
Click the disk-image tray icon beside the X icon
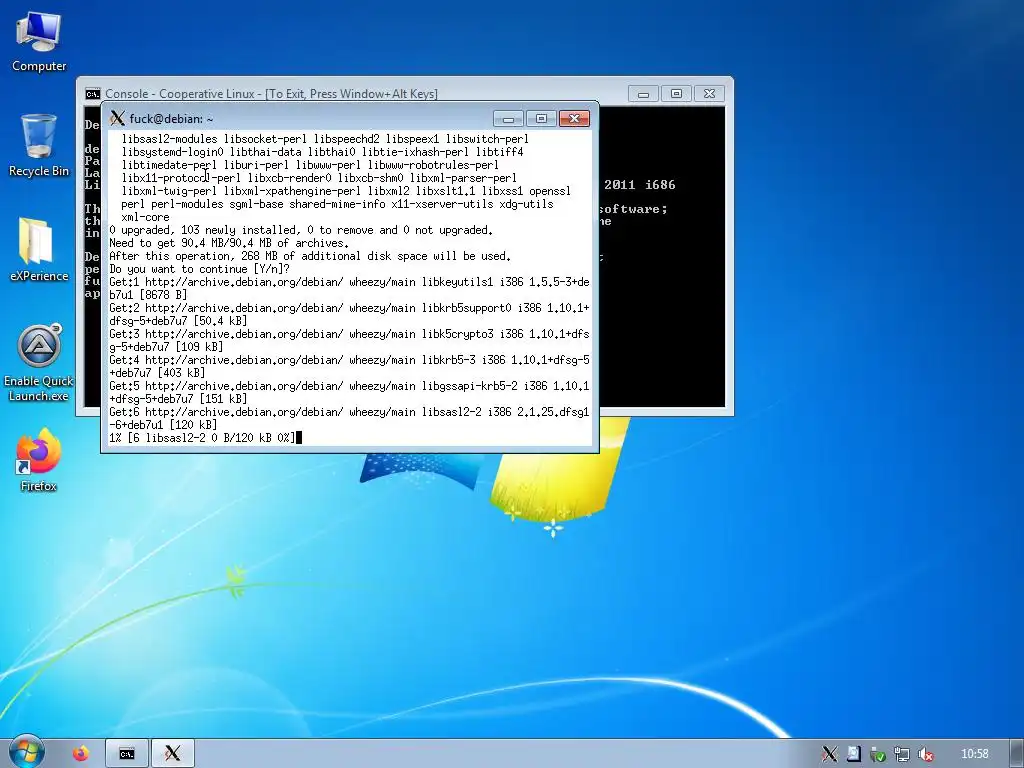pos(853,754)
